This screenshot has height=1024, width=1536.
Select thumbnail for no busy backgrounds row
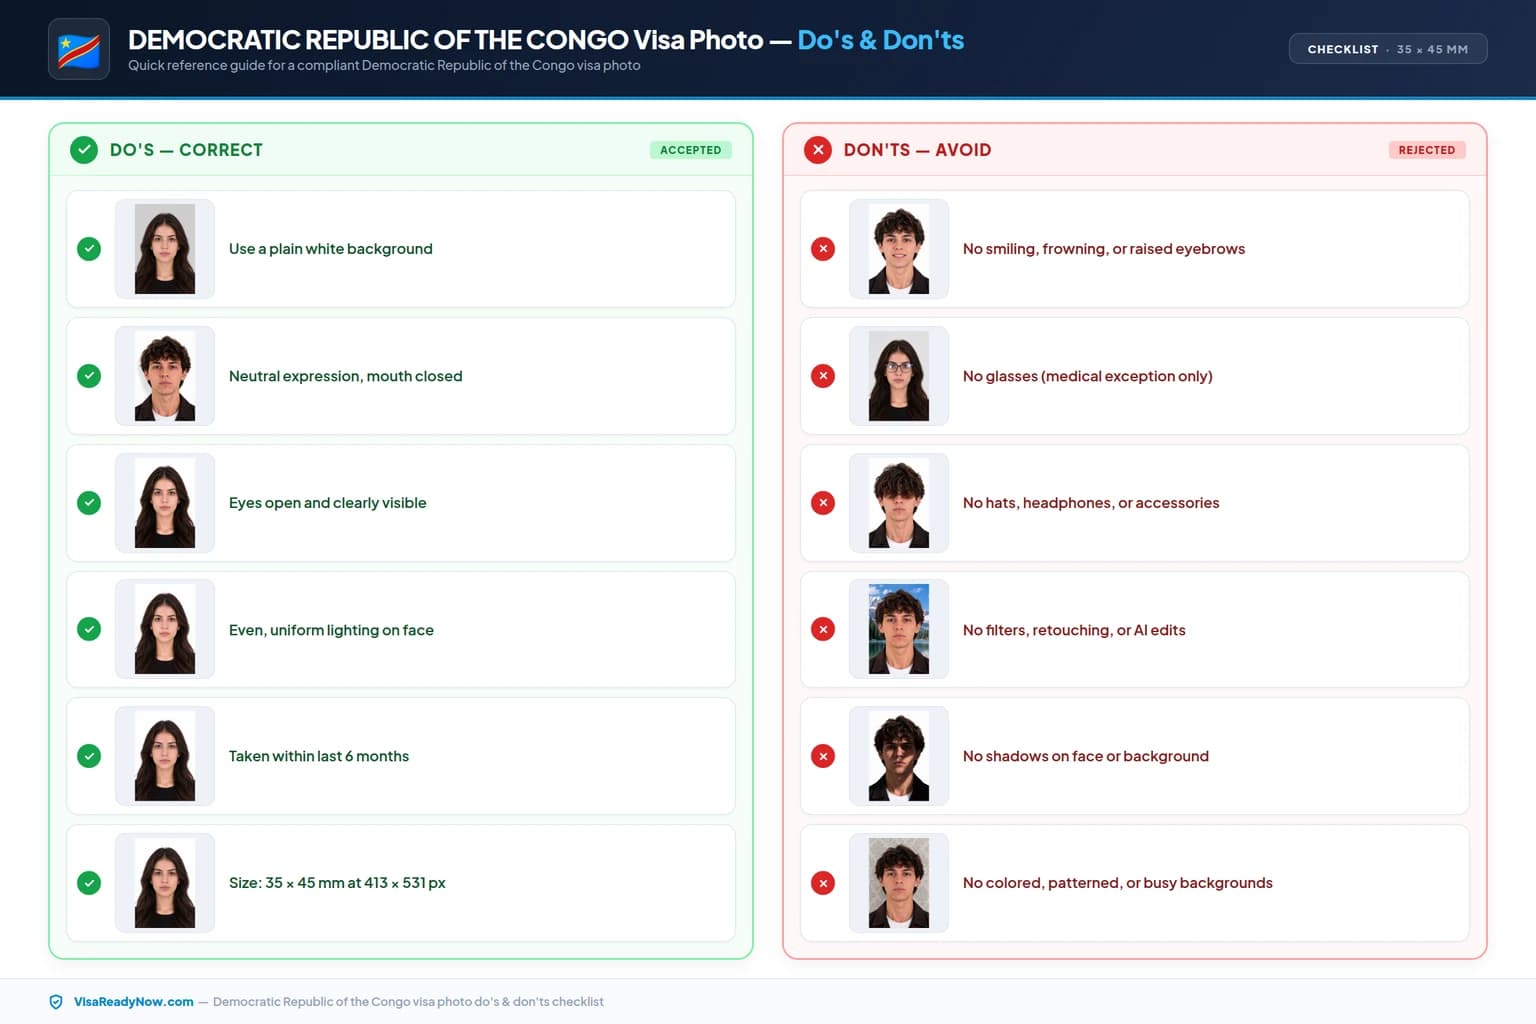click(x=899, y=883)
